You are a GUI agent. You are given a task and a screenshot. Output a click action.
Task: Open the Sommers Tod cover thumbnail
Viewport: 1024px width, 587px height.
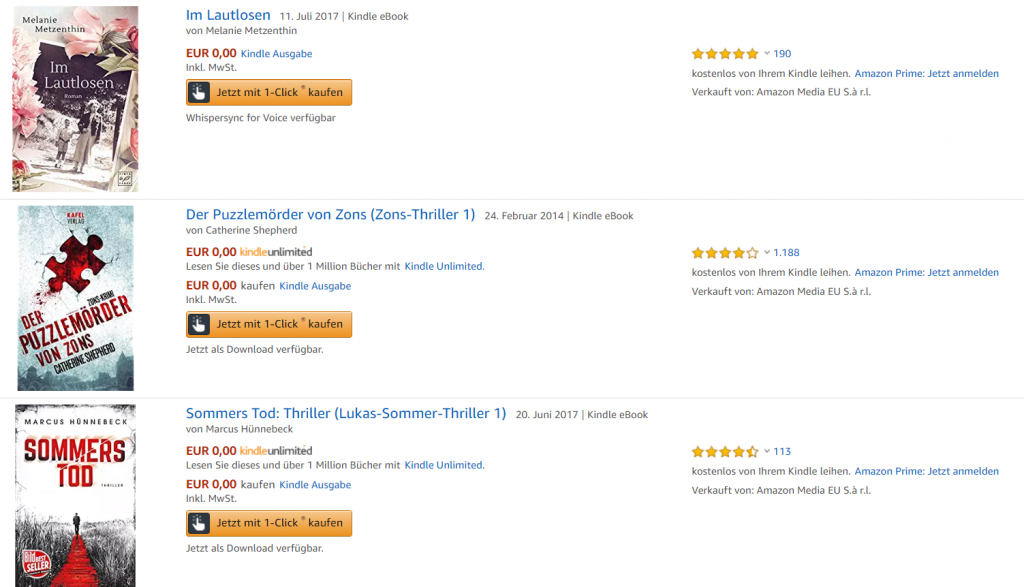(76, 495)
